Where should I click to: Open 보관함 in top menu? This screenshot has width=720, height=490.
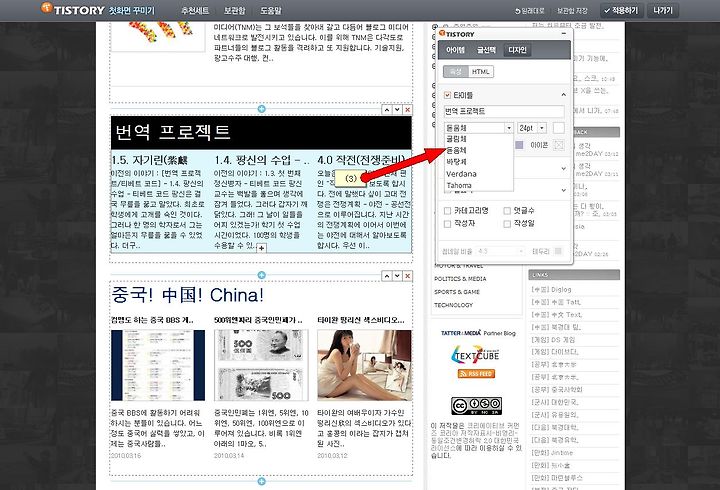pyautogui.click(x=235, y=10)
